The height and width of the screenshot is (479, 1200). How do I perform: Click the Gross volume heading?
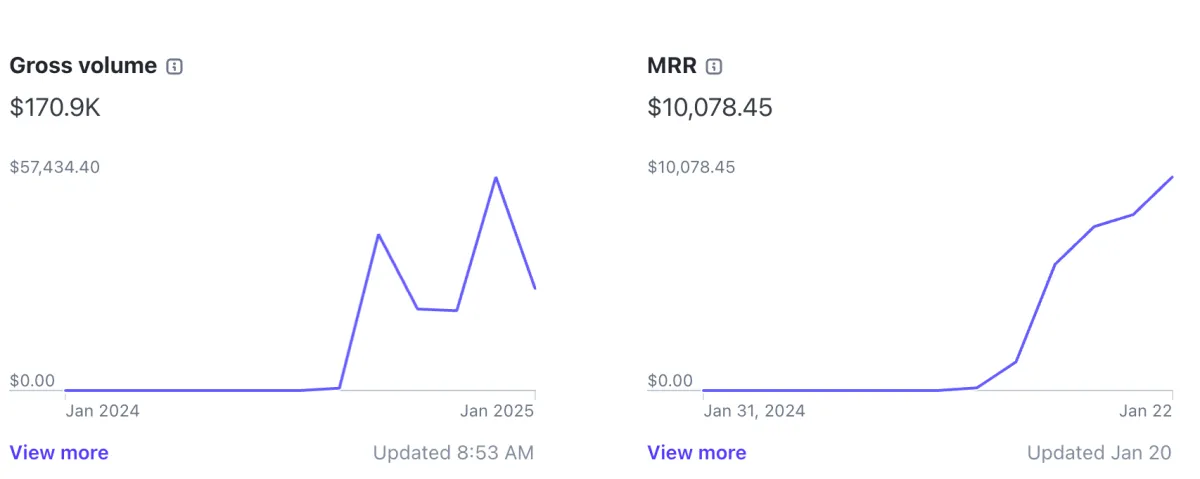83,66
